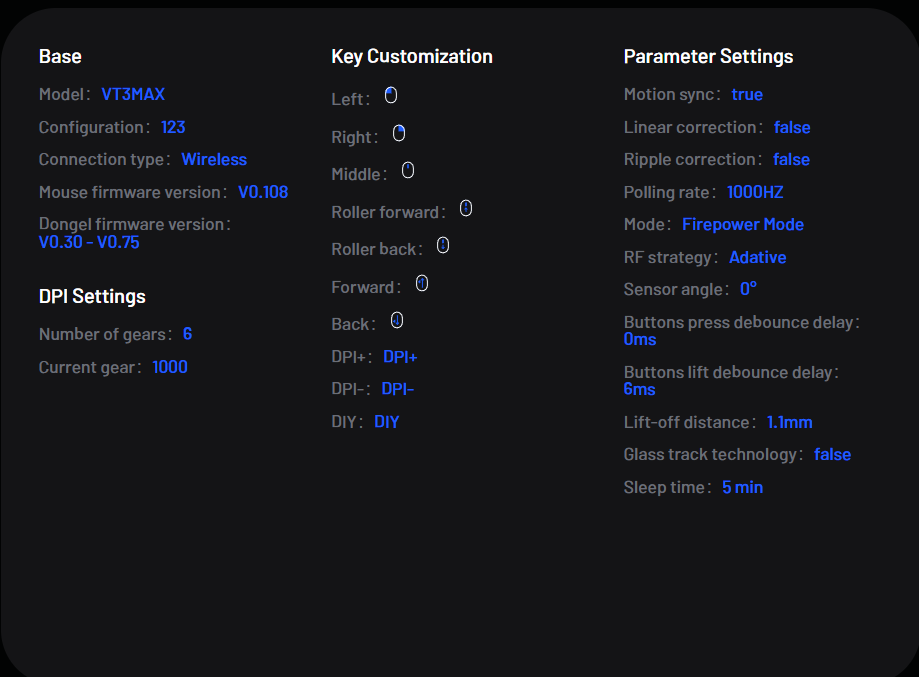This screenshot has width=919, height=677.
Task: Click the Ripple correction false value
Action: (x=791, y=159)
